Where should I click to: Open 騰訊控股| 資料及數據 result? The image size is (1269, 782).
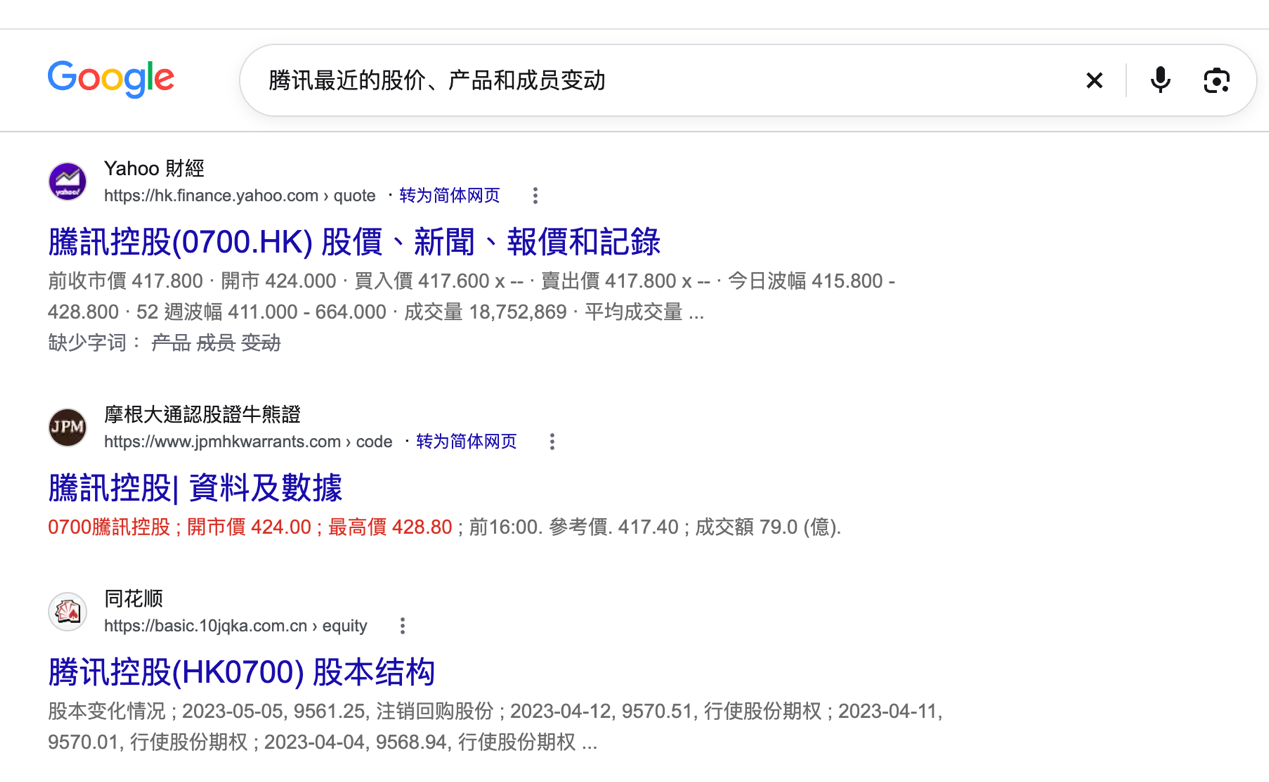pos(195,488)
